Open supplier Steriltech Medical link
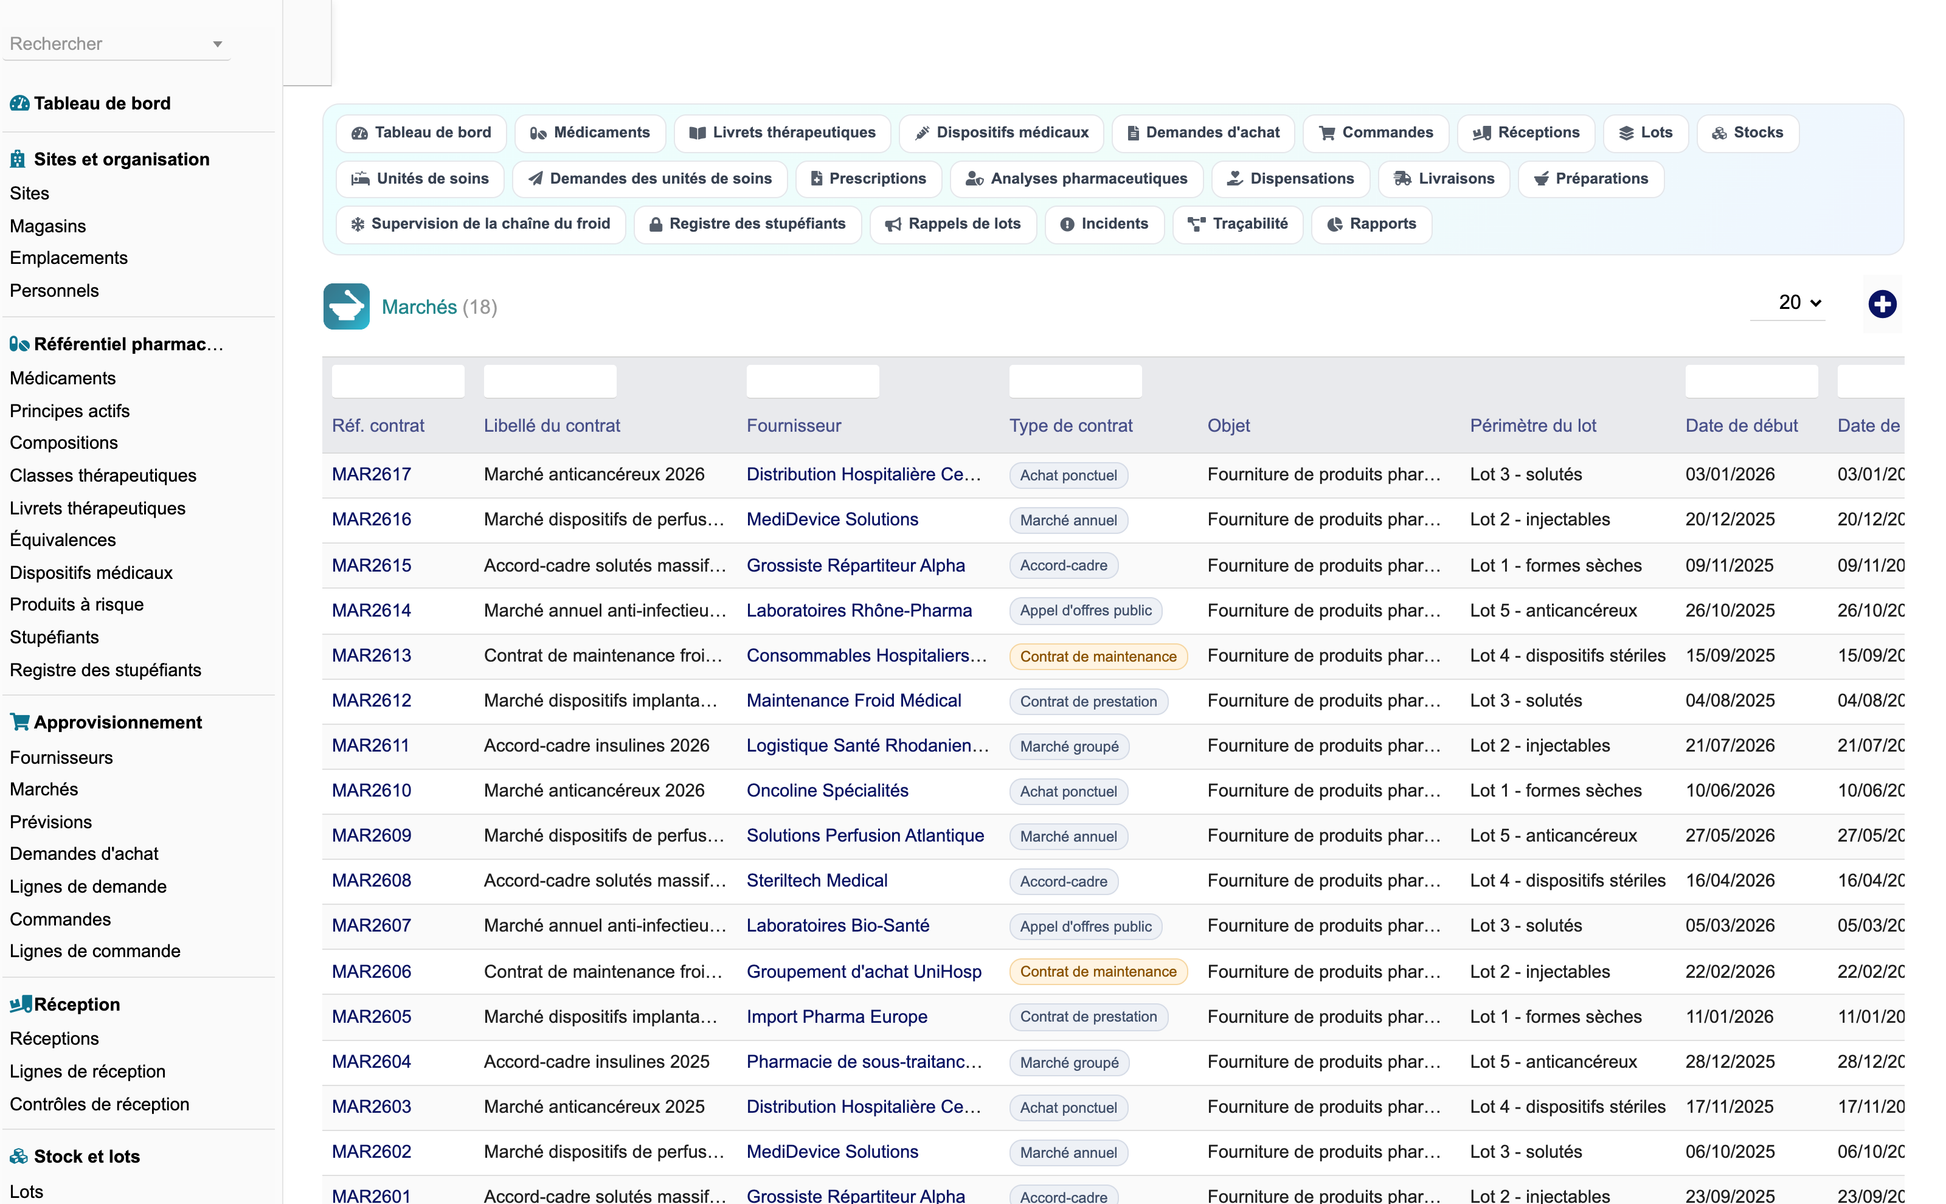 coord(817,881)
